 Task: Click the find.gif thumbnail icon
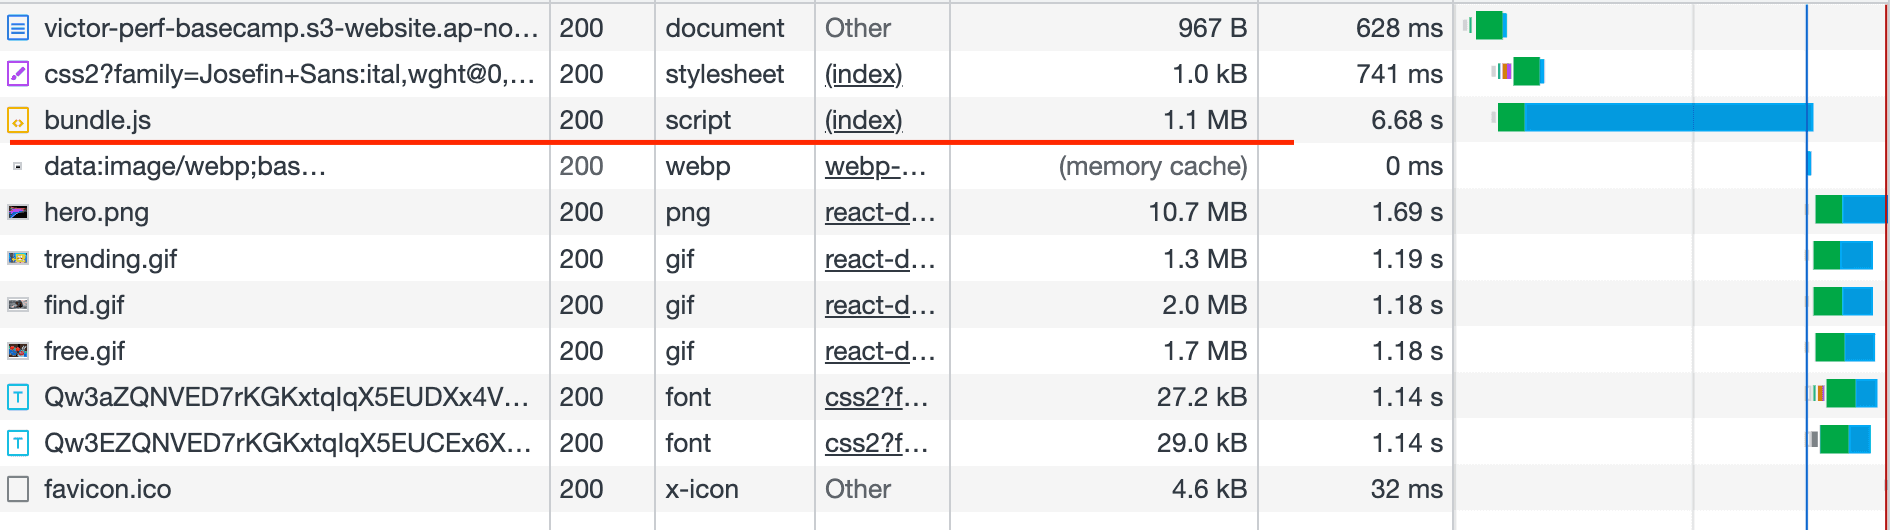pyautogui.click(x=18, y=305)
